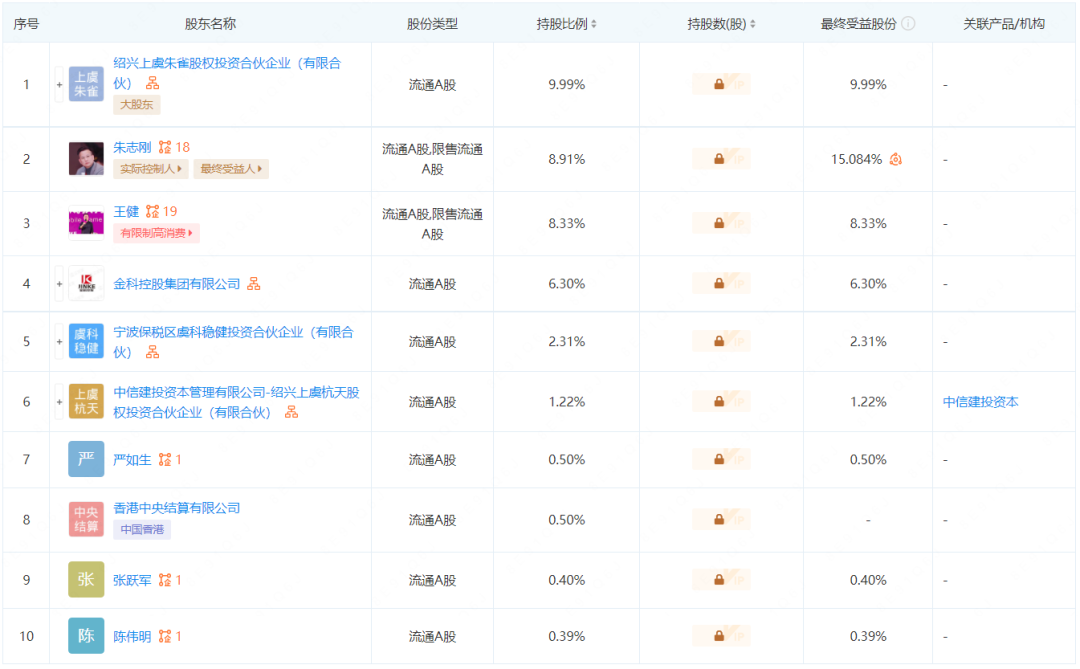The image size is (1080, 669).
Task: Click the info icon next to 最终受益股份
Action: coord(908,23)
